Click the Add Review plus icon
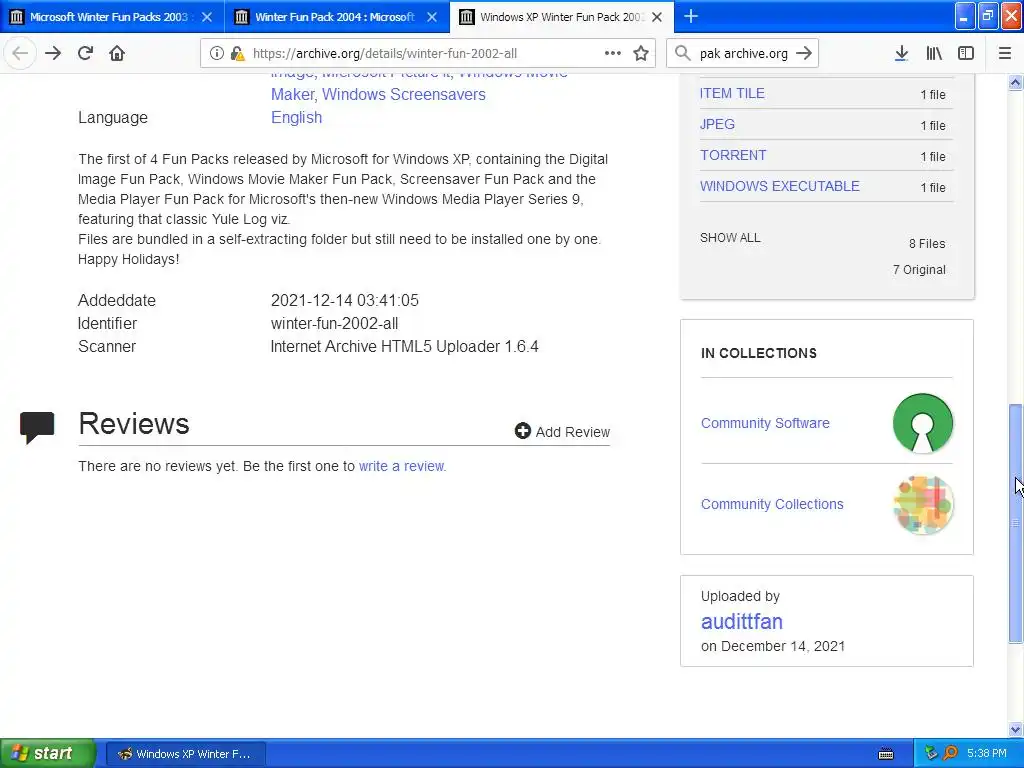This screenshot has height=768, width=1024. click(522, 430)
